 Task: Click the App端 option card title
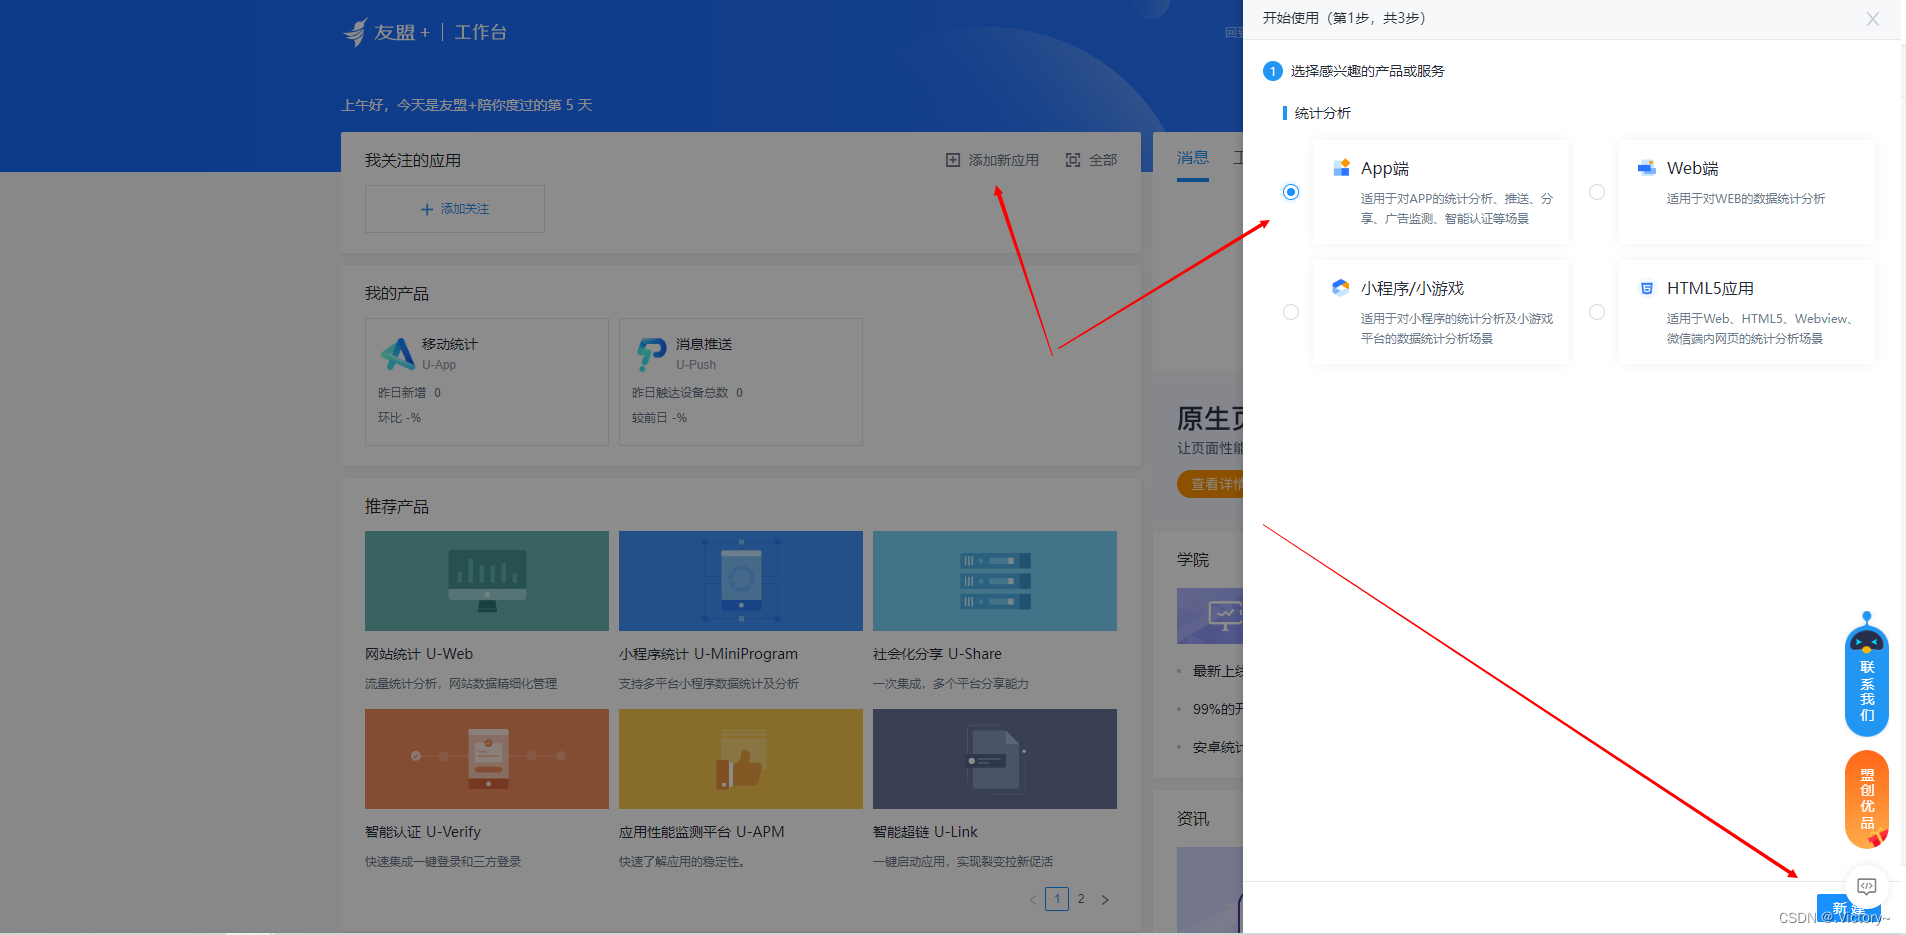[1385, 168]
